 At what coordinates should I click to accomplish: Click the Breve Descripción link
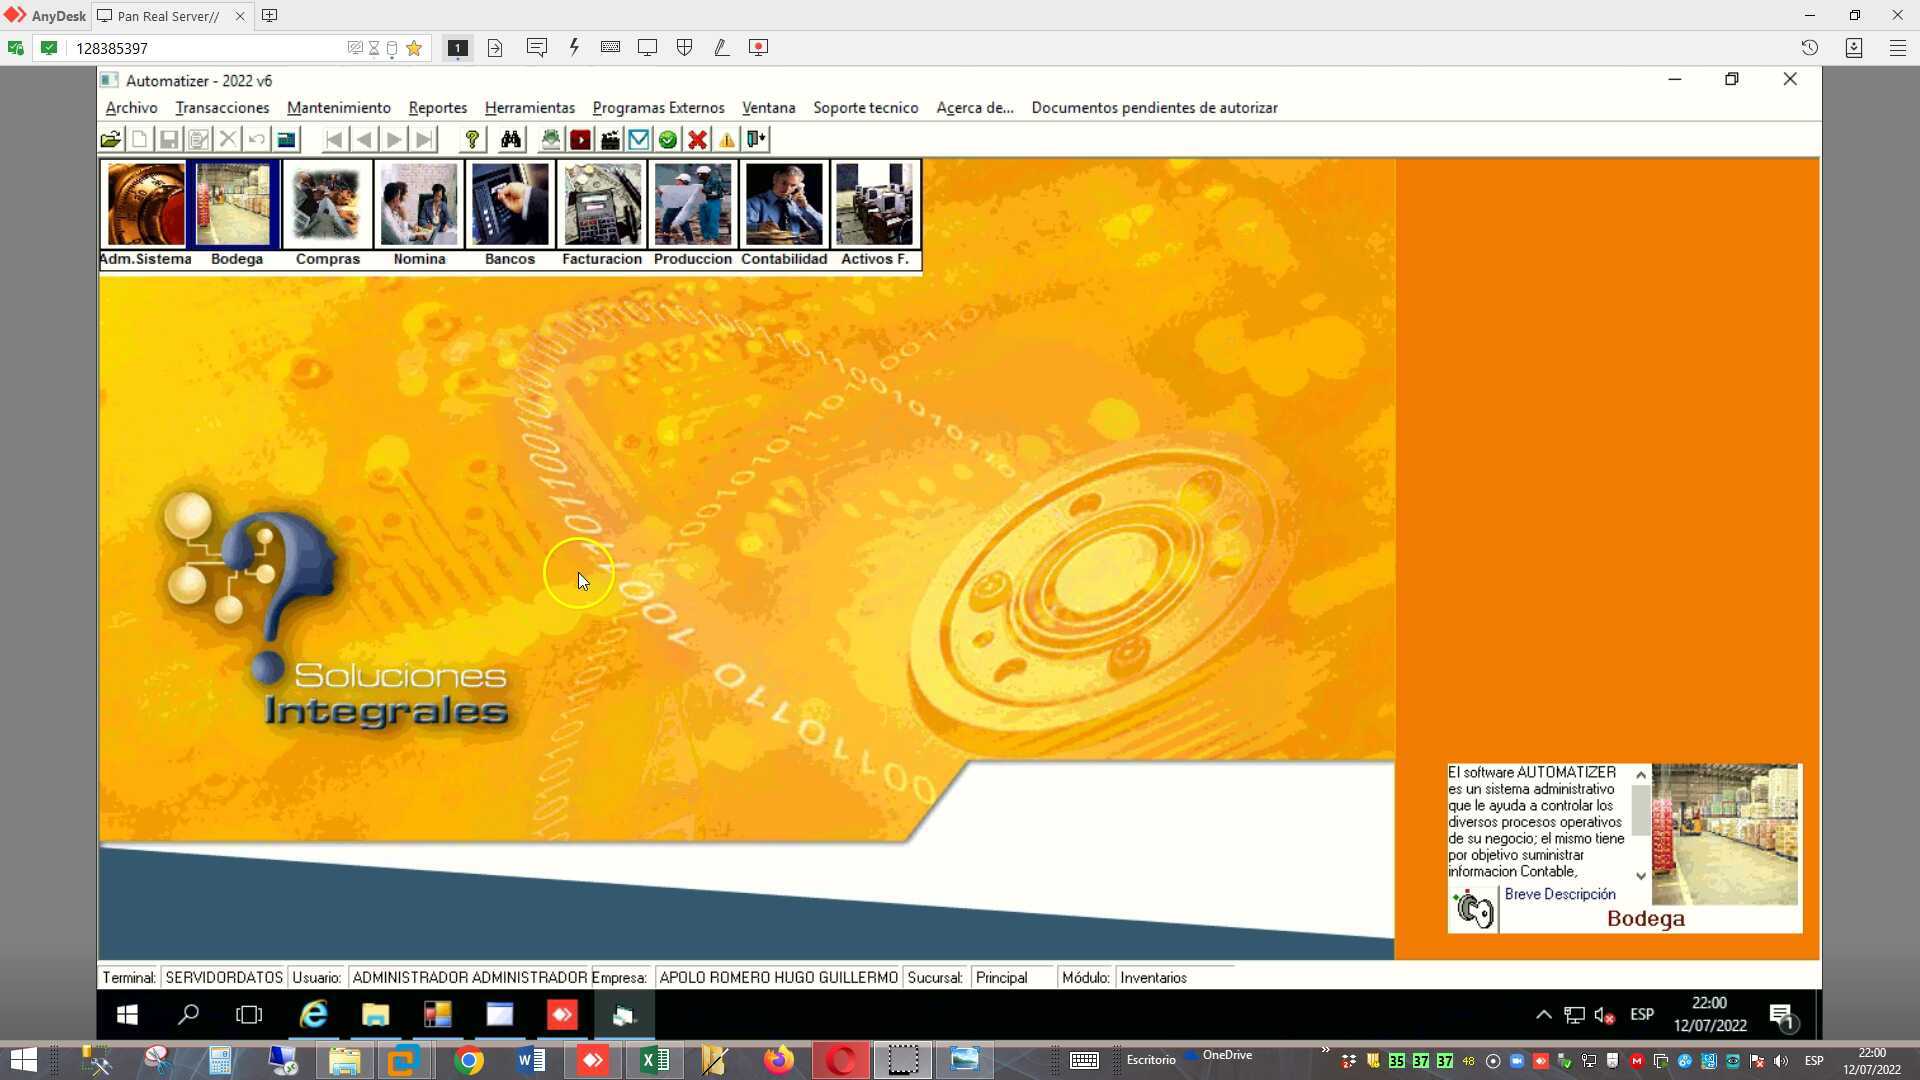point(1559,894)
